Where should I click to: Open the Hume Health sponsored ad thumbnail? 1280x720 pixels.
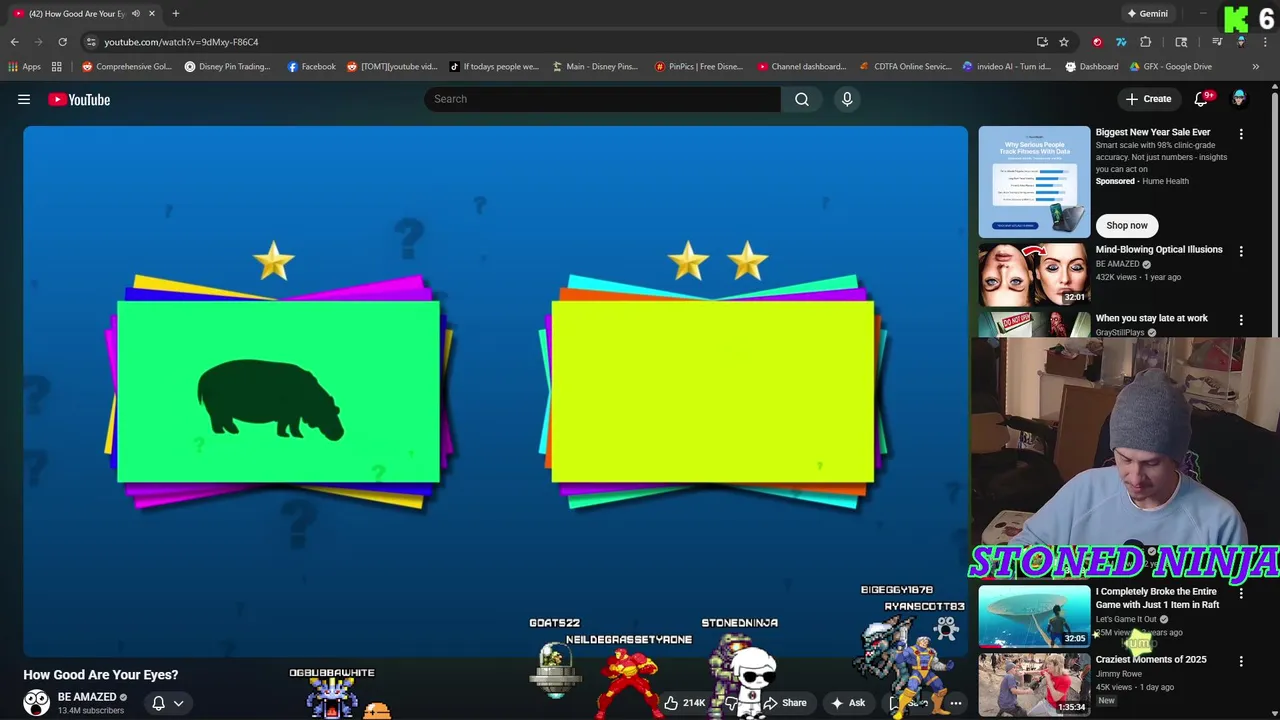pyautogui.click(x=1034, y=181)
